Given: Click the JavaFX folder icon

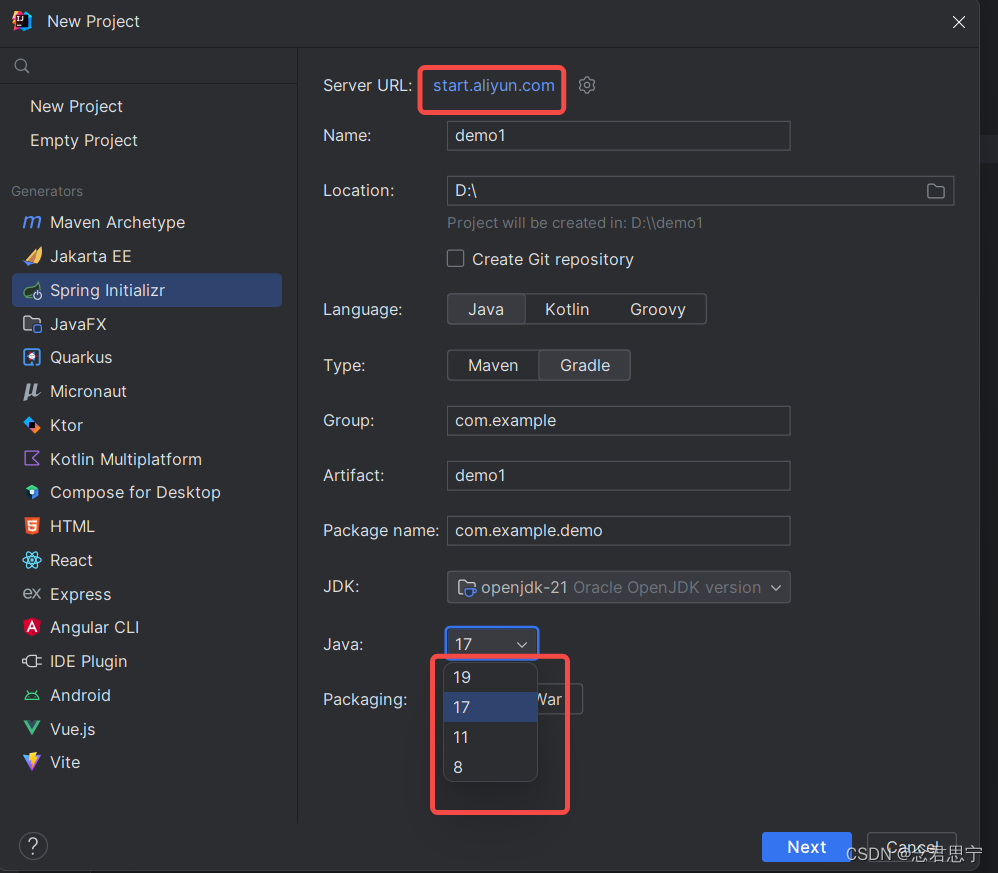Looking at the screenshot, I should 32,324.
